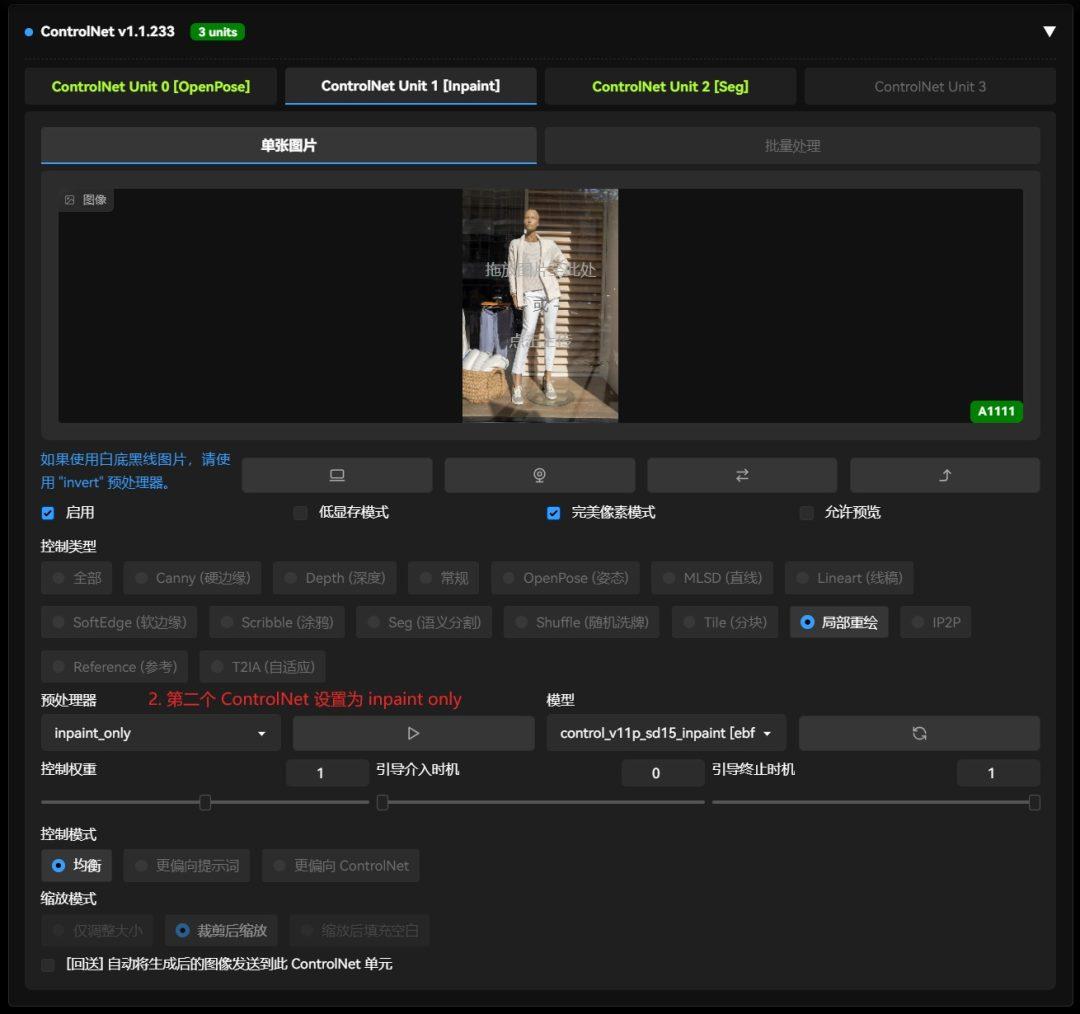Select the 均衡 control mode radio

59,865
